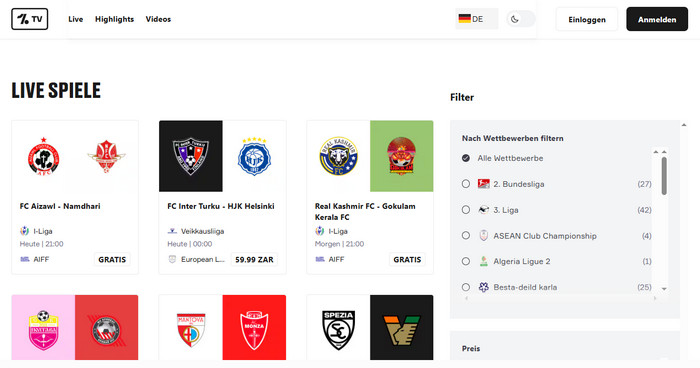
Task: Click GRATIS badge on Real Kashmir card
Action: coord(407,259)
